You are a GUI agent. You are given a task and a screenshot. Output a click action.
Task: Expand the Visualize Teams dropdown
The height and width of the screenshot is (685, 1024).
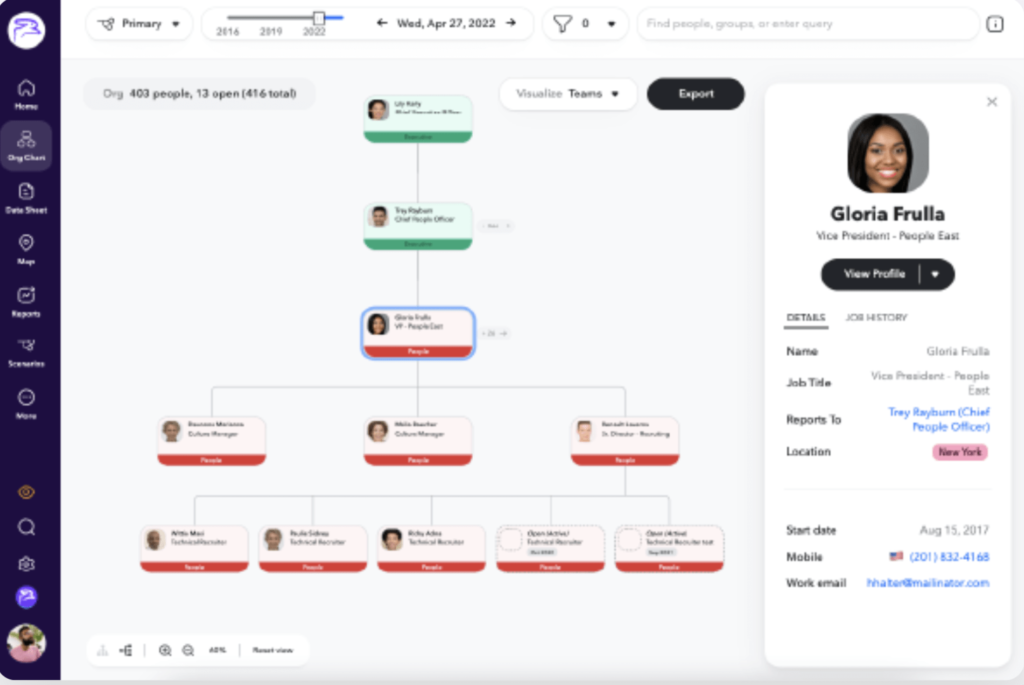coord(568,94)
